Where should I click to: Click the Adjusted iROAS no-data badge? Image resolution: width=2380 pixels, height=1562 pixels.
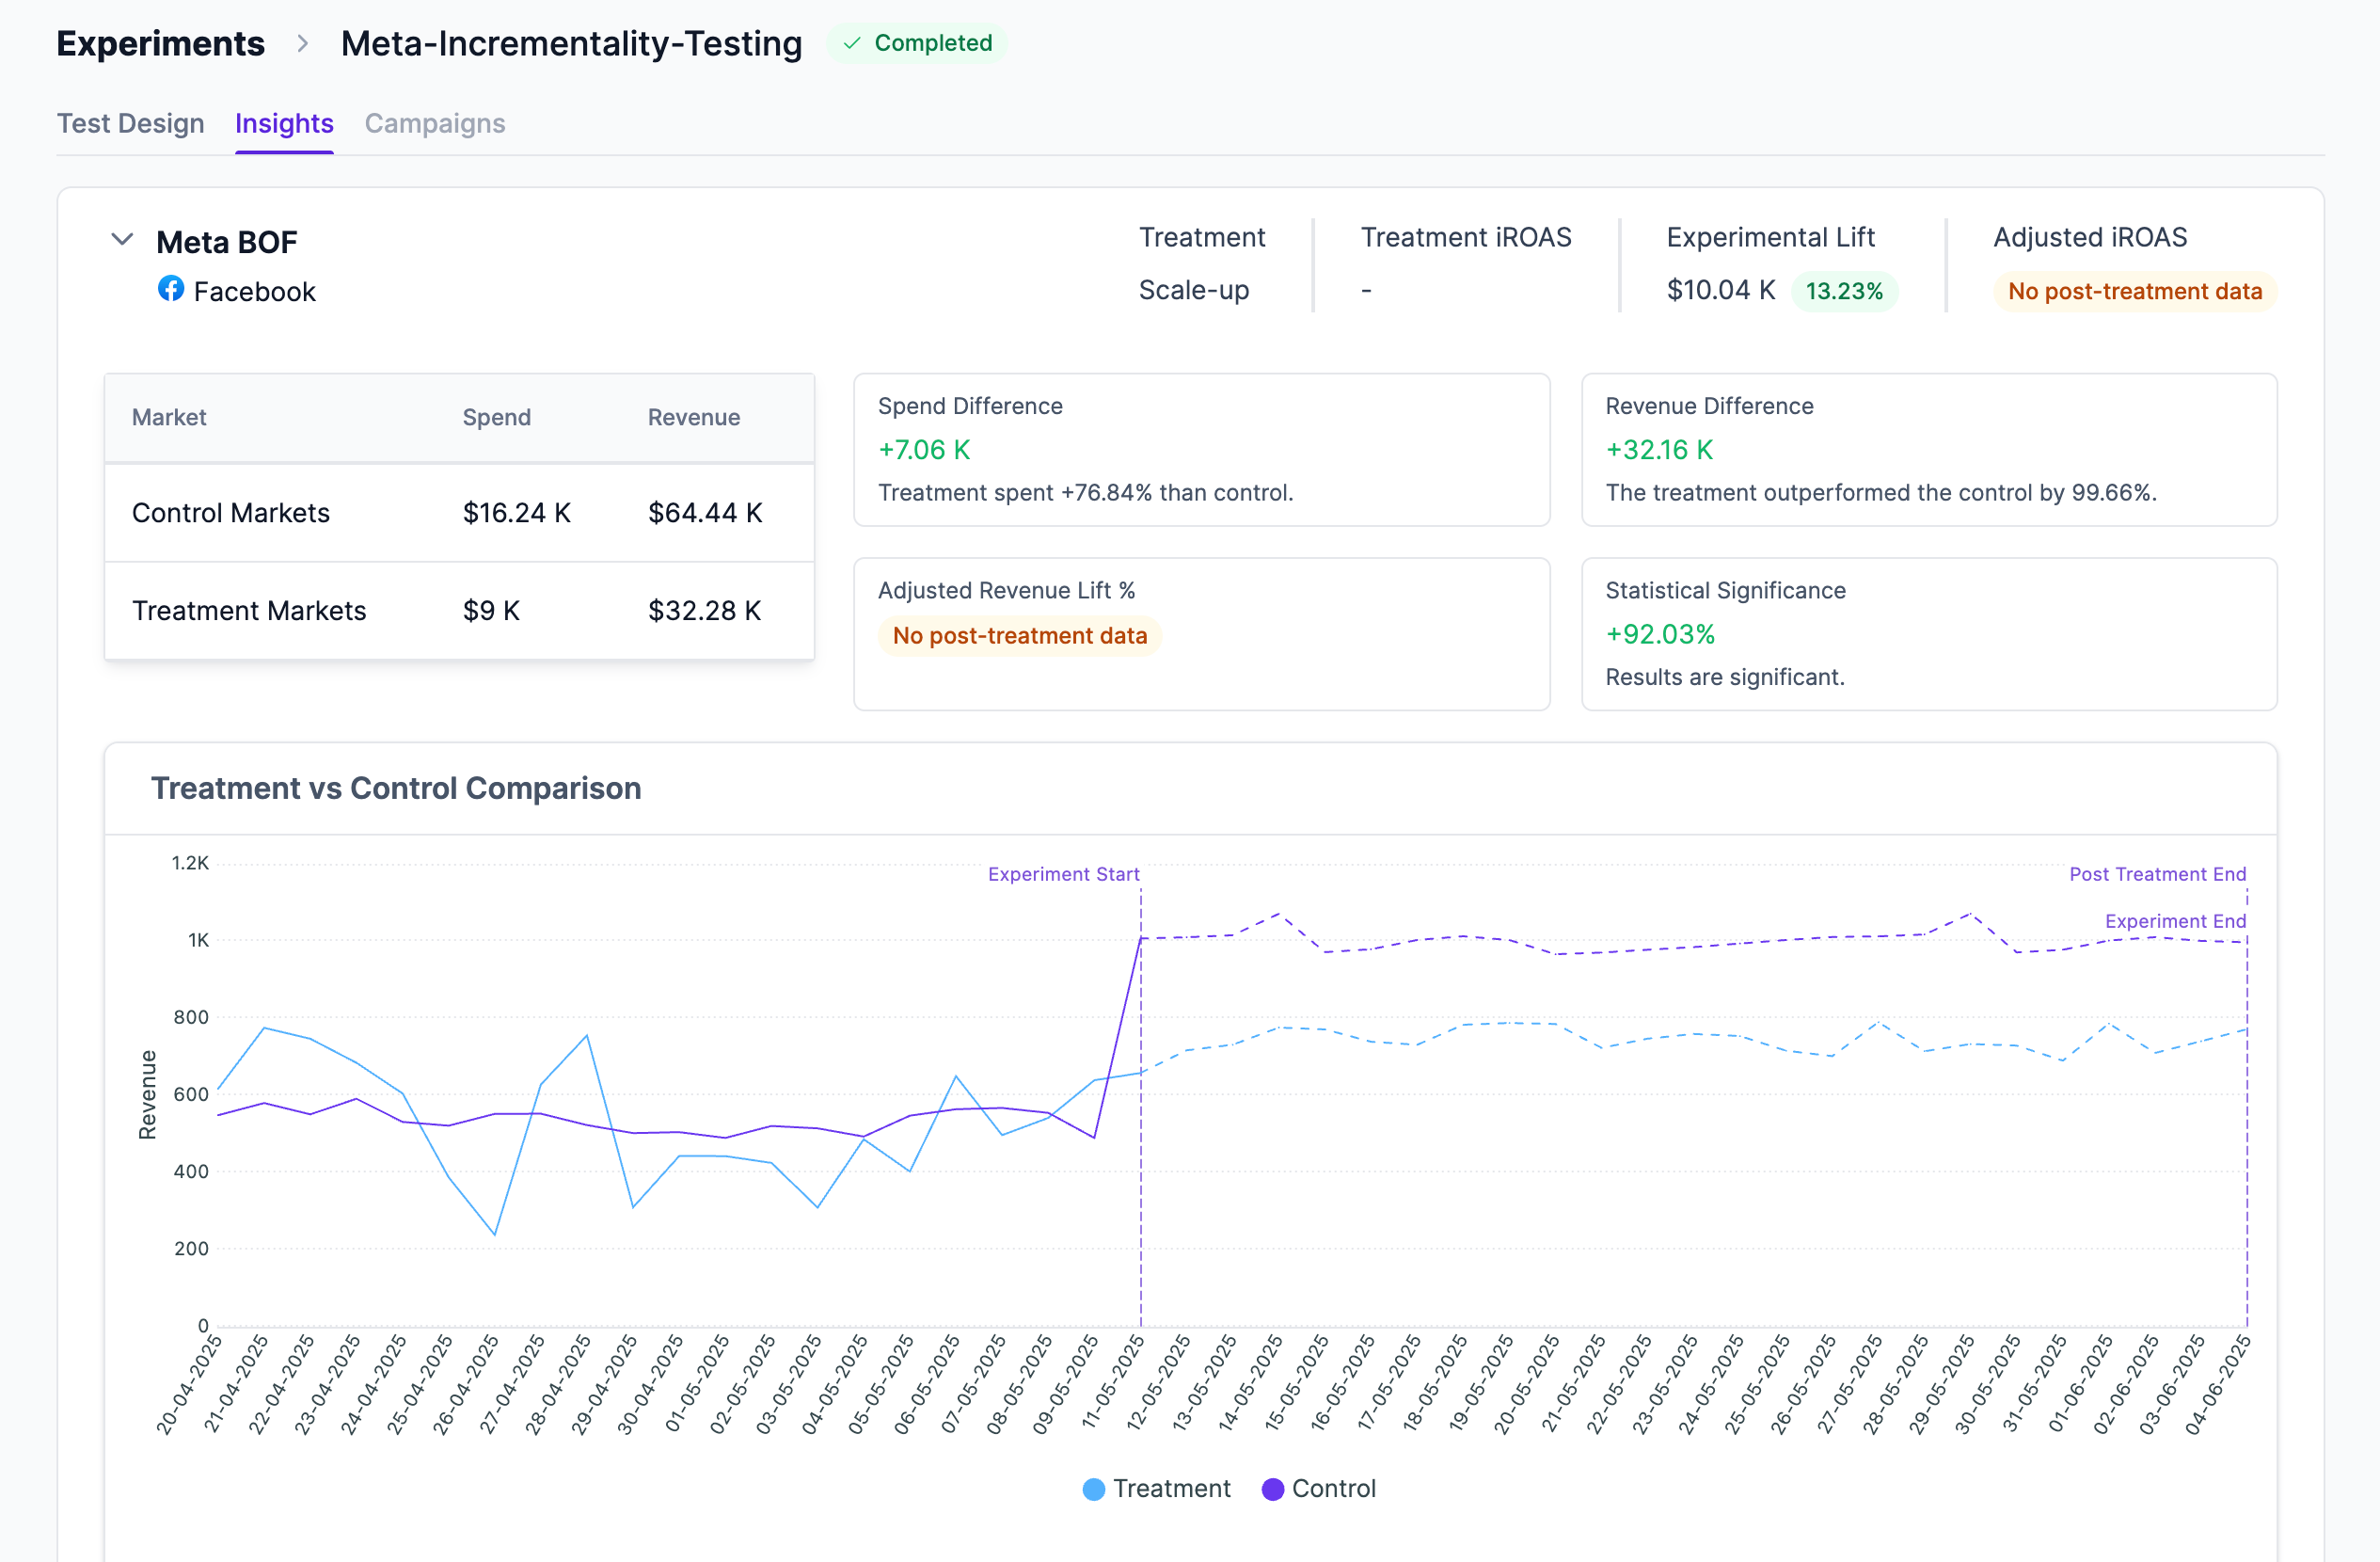pos(2134,291)
